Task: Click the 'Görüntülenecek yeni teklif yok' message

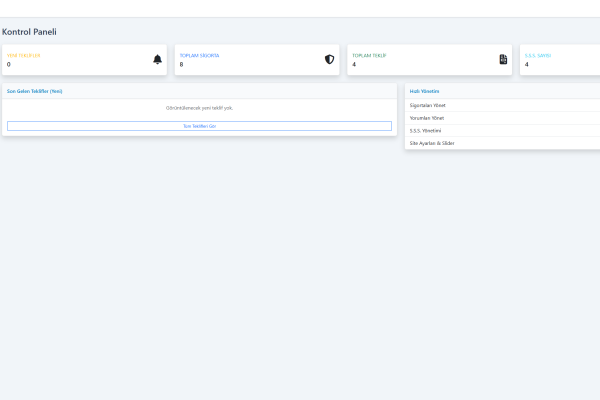Action: (199, 107)
